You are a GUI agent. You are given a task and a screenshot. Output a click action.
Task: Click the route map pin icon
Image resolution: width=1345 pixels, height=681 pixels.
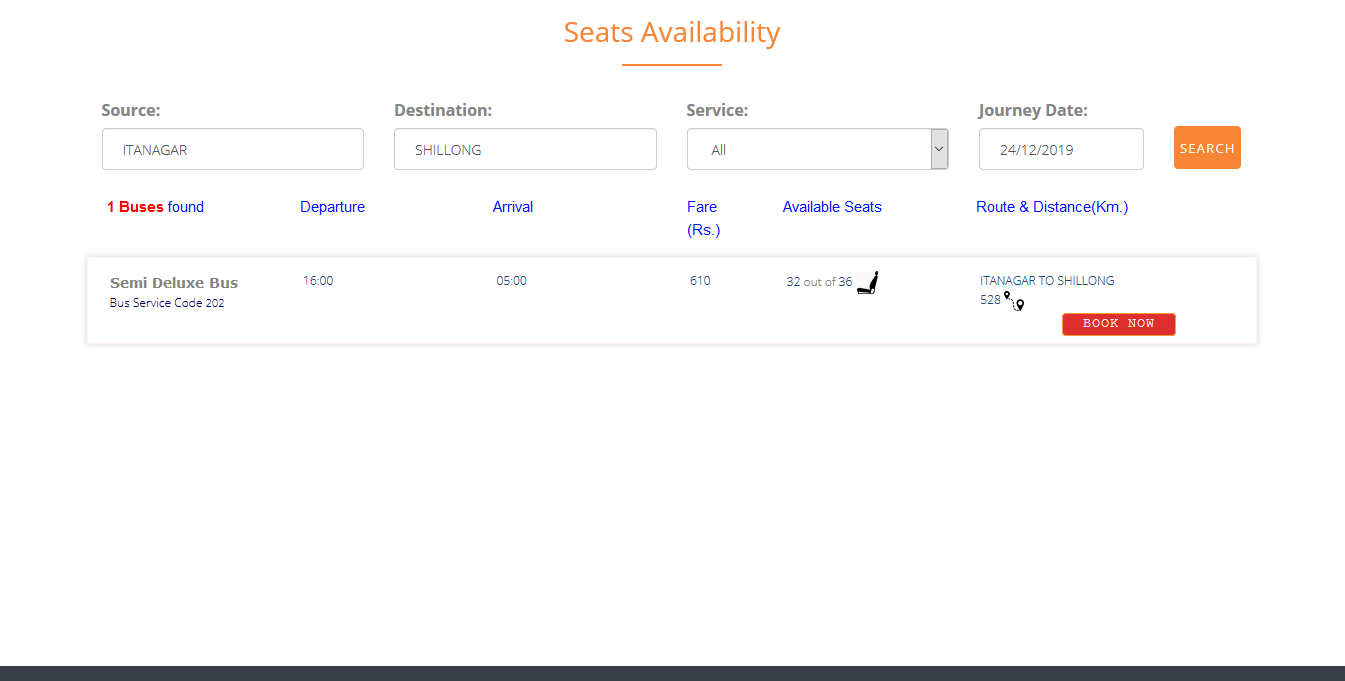[x=1015, y=301]
